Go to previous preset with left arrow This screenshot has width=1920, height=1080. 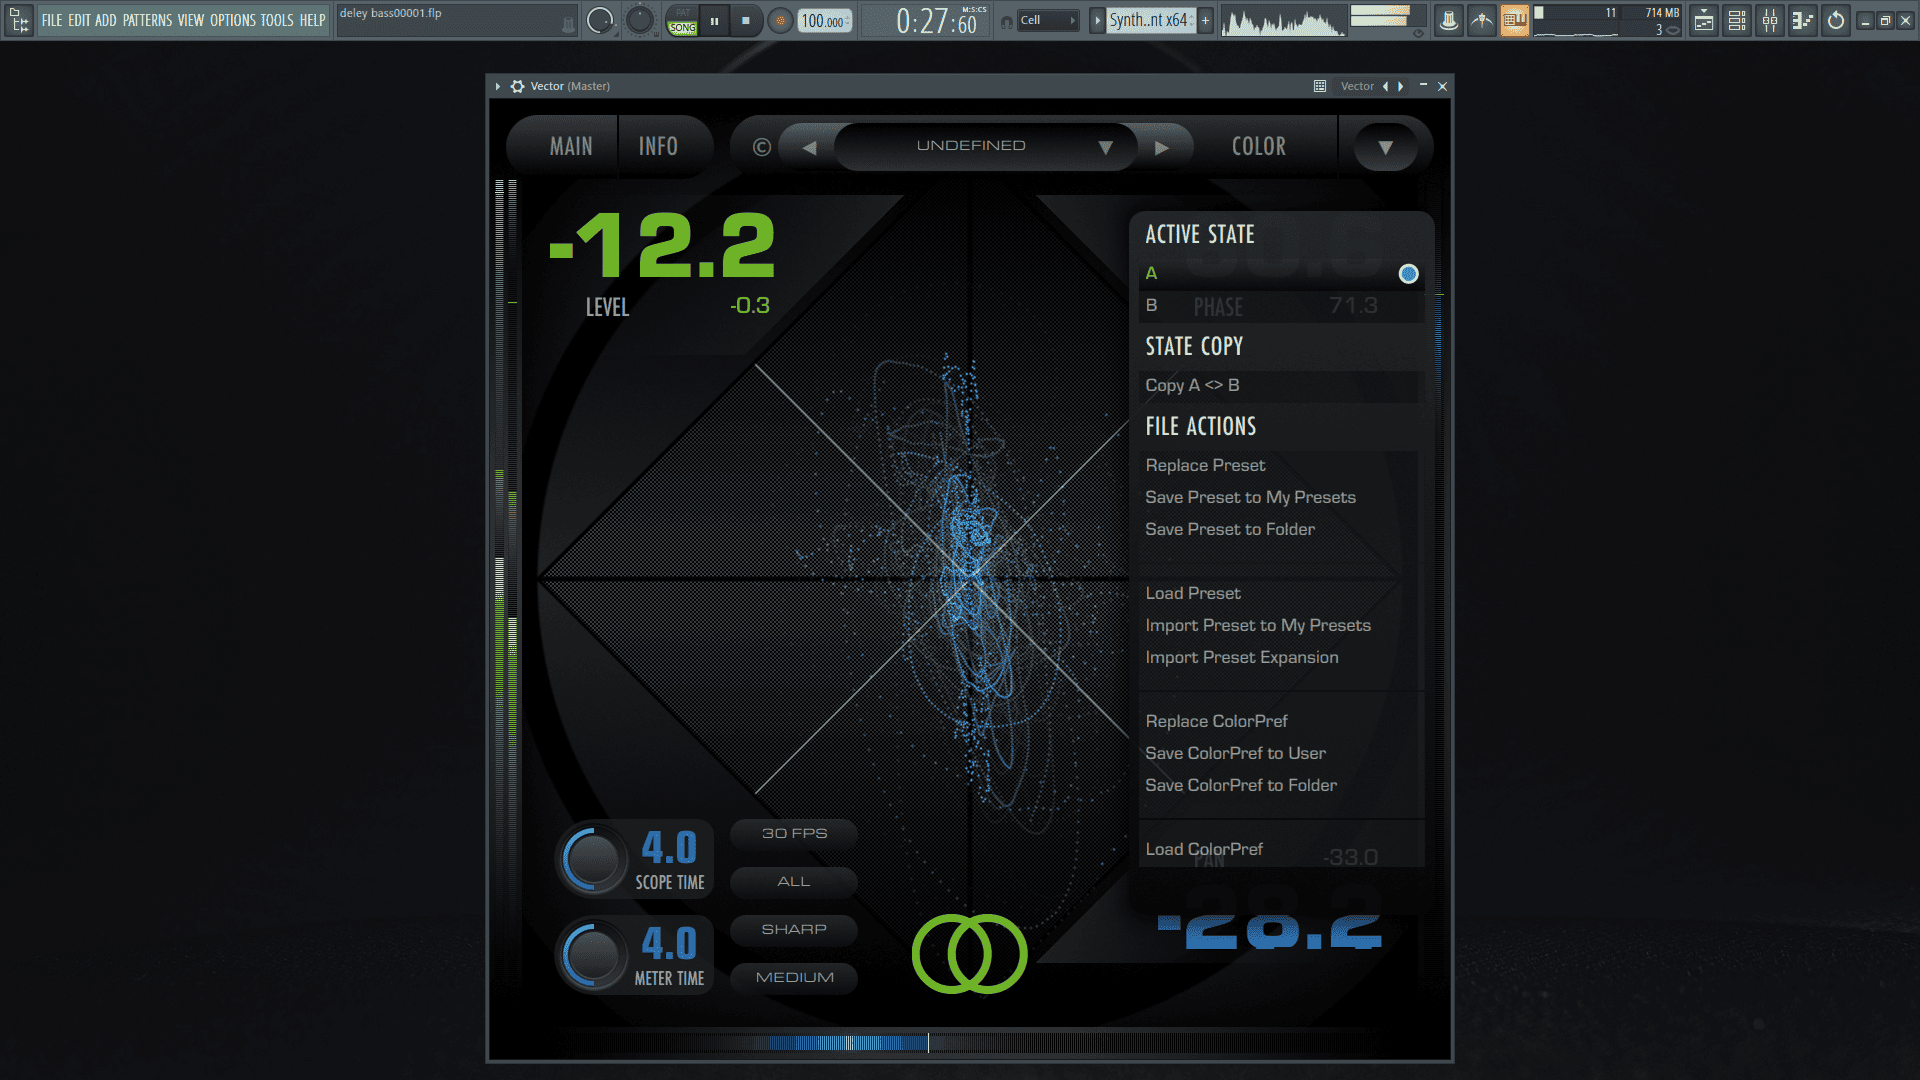tap(809, 147)
